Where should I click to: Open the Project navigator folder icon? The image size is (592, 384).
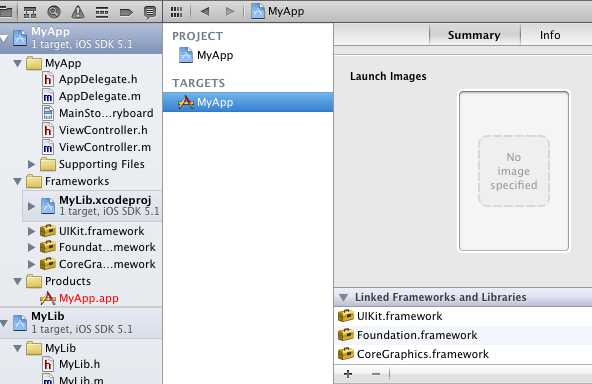[5, 12]
